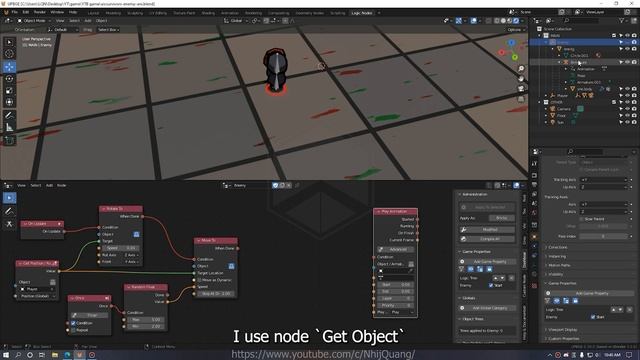This screenshot has height=360, width=640.
Task: Click Windows Start button on taskbar
Action: click(x=6, y=355)
